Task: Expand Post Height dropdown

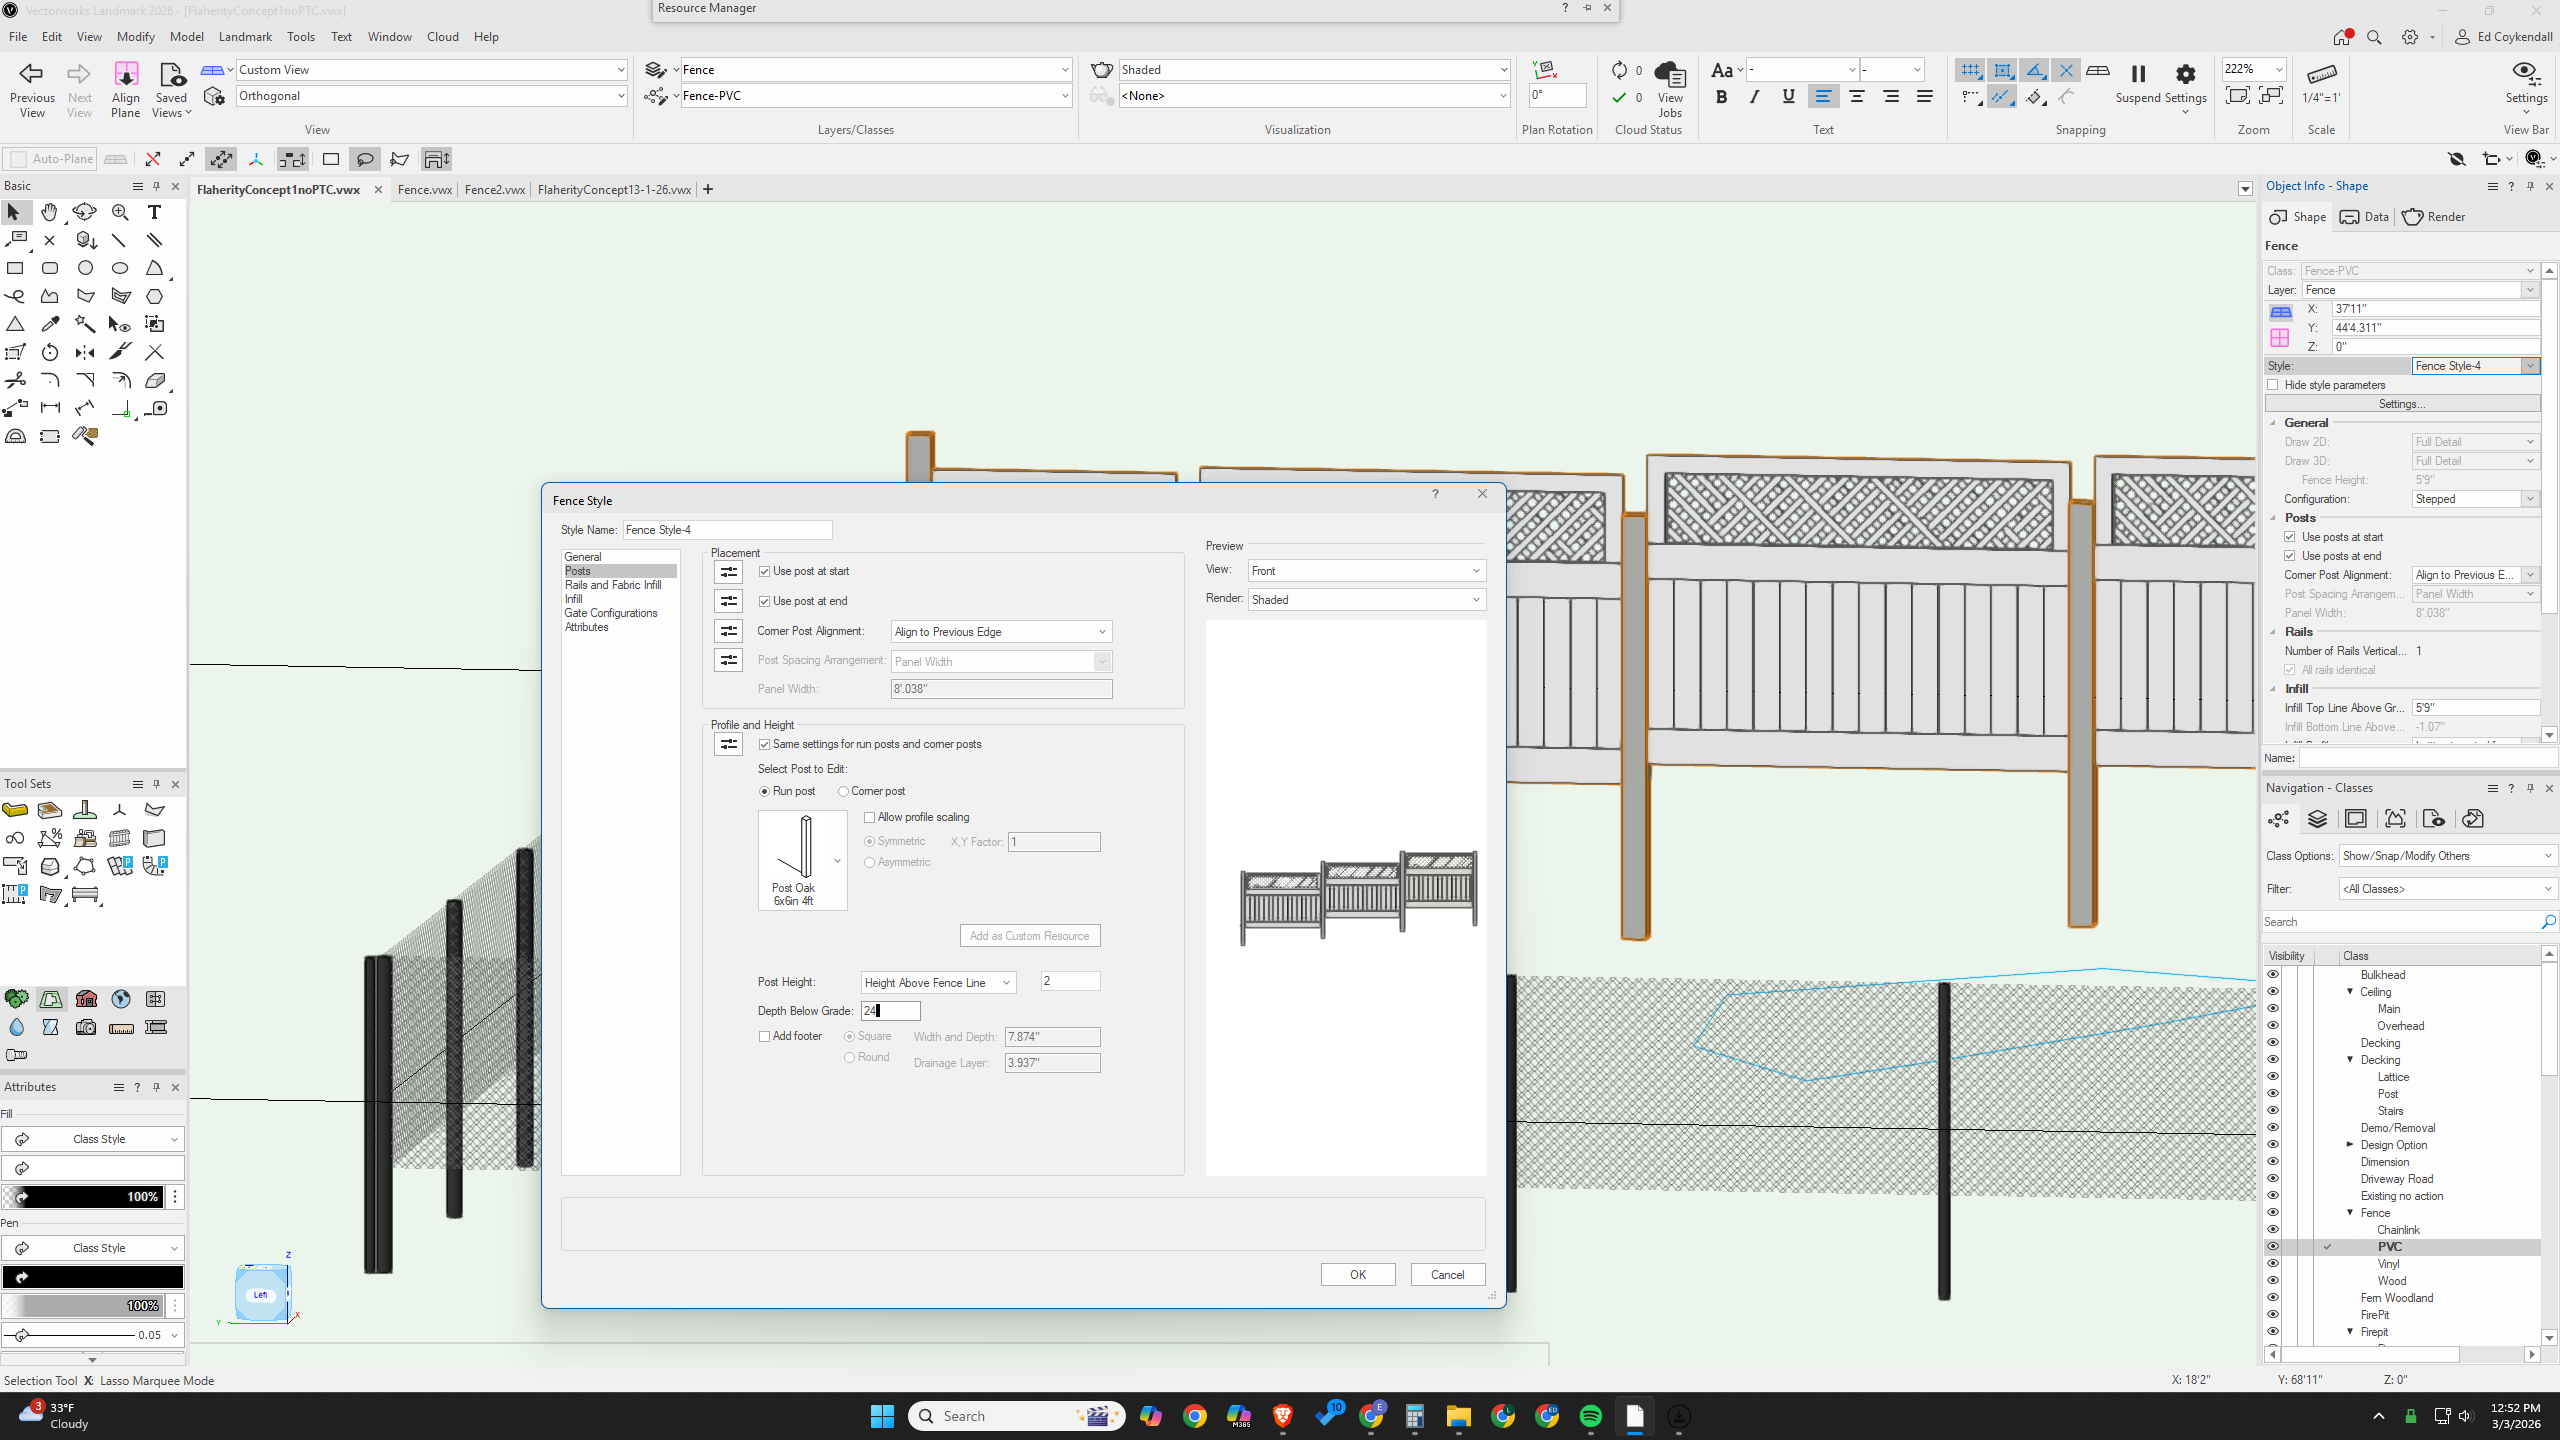Action: click(x=938, y=983)
